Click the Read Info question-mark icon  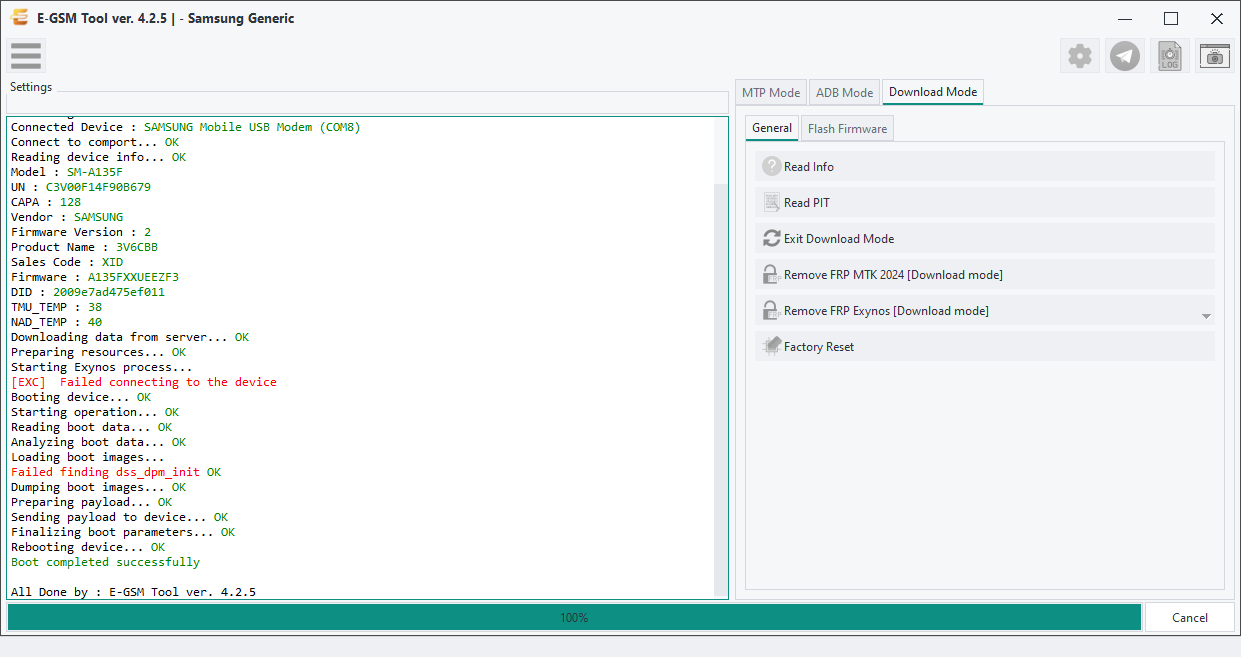pyautogui.click(x=771, y=167)
